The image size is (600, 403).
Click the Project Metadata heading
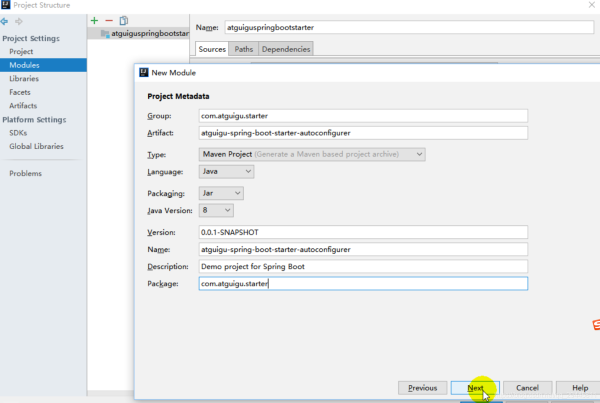pos(178,96)
